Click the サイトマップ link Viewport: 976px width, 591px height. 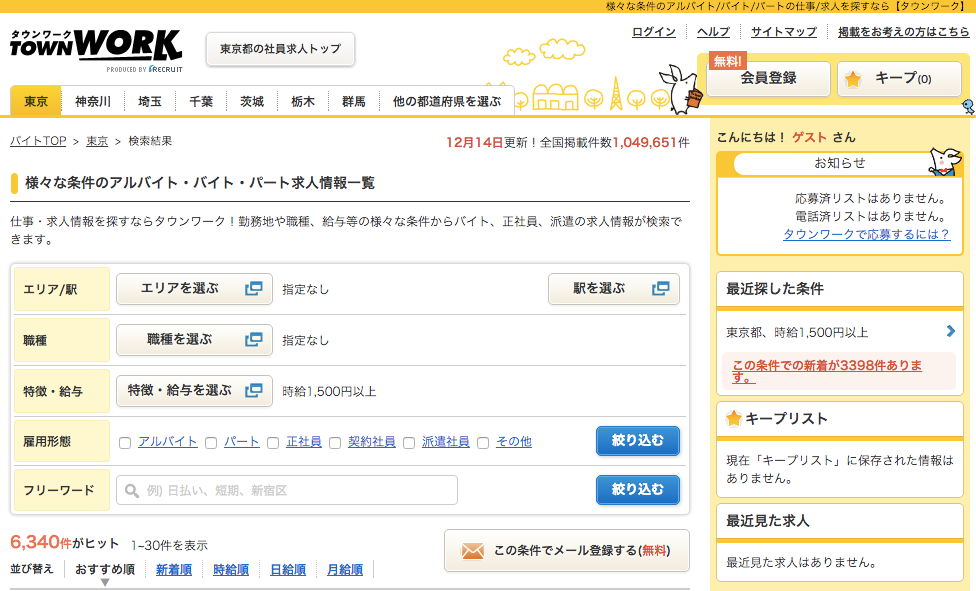pyautogui.click(x=784, y=32)
